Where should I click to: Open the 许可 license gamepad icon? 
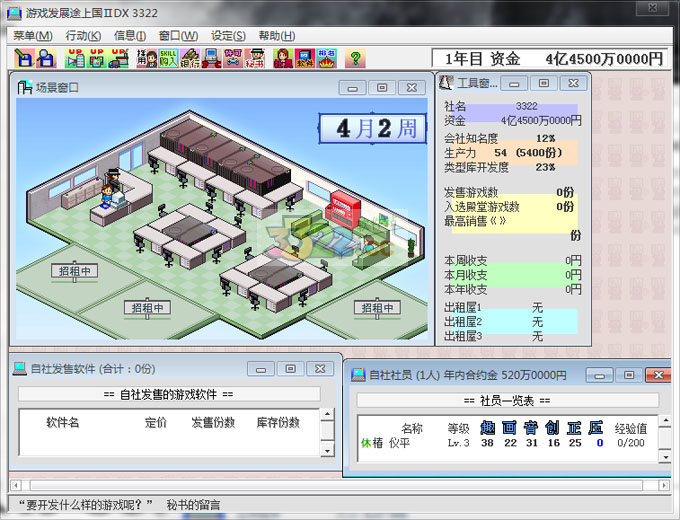233,58
